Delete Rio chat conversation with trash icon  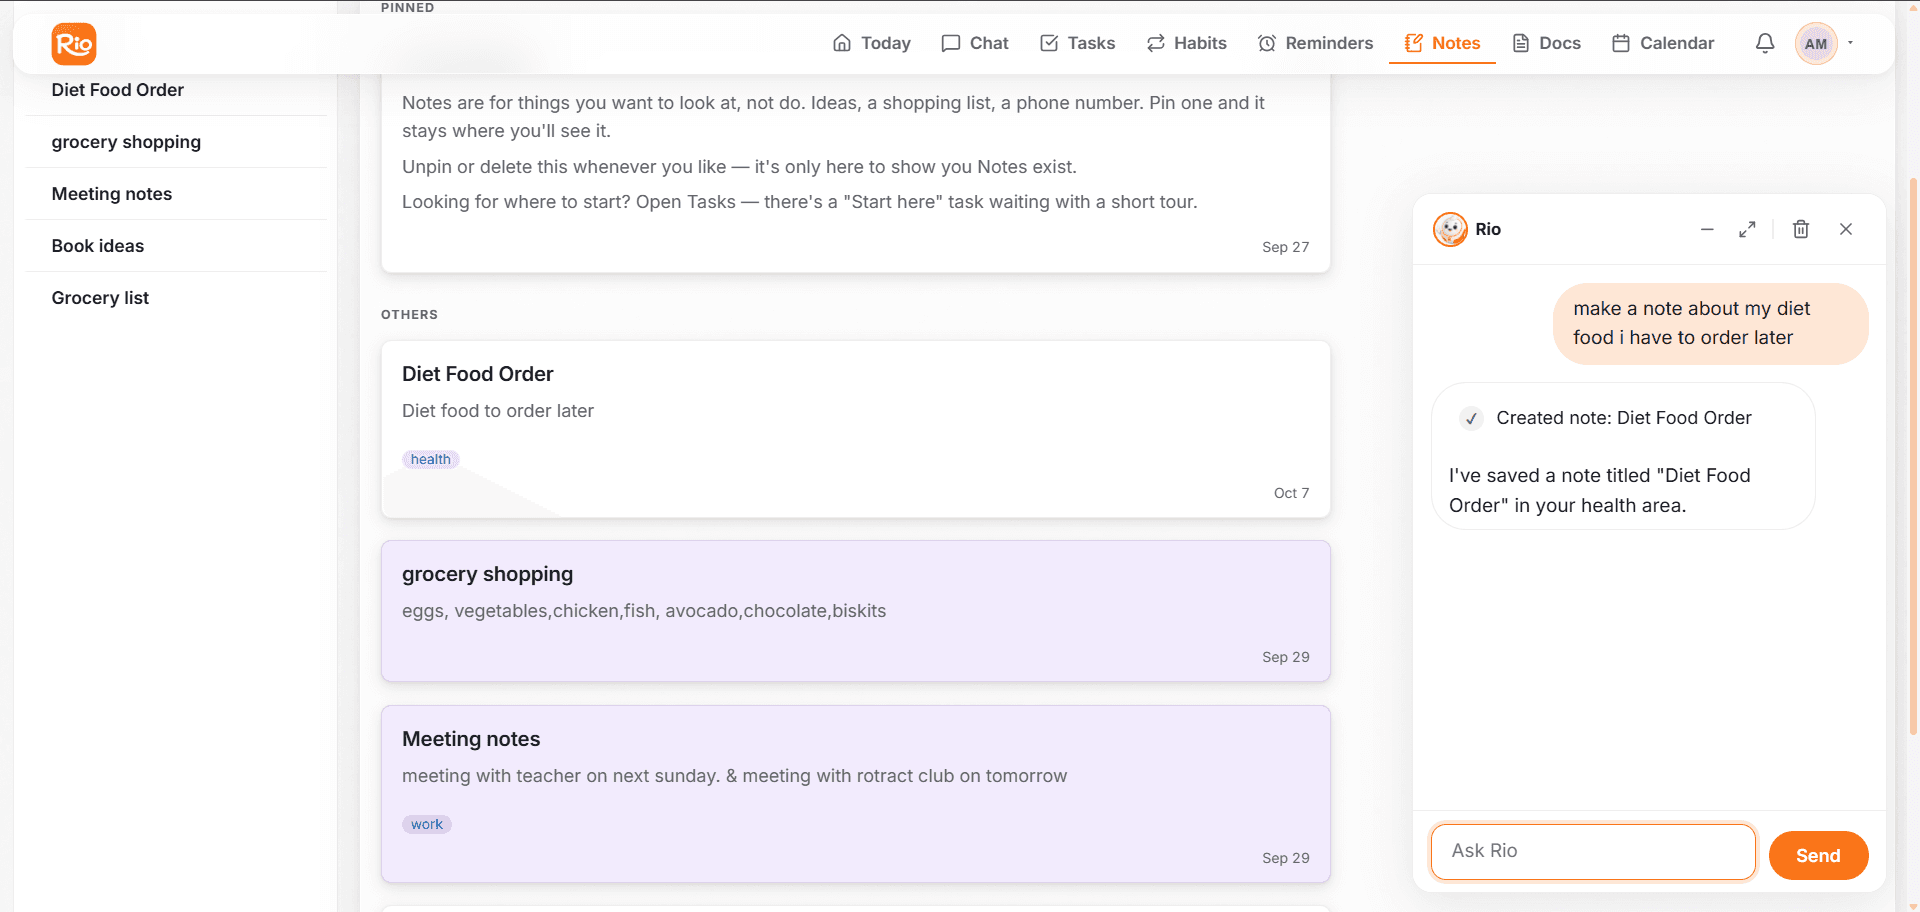(1801, 229)
